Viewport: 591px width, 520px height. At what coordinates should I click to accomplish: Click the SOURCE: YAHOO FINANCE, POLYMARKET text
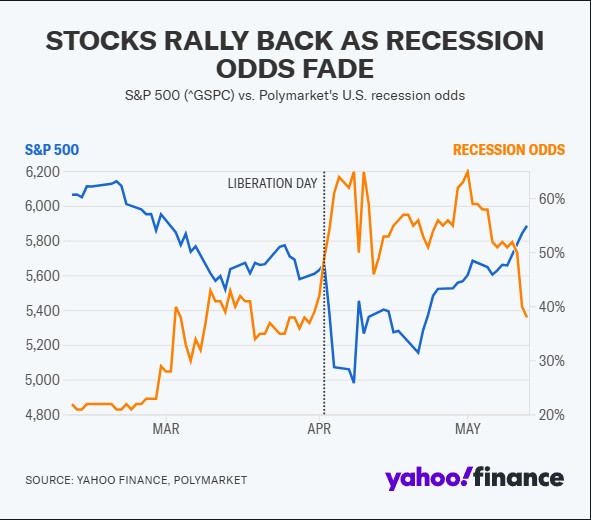click(x=136, y=480)
